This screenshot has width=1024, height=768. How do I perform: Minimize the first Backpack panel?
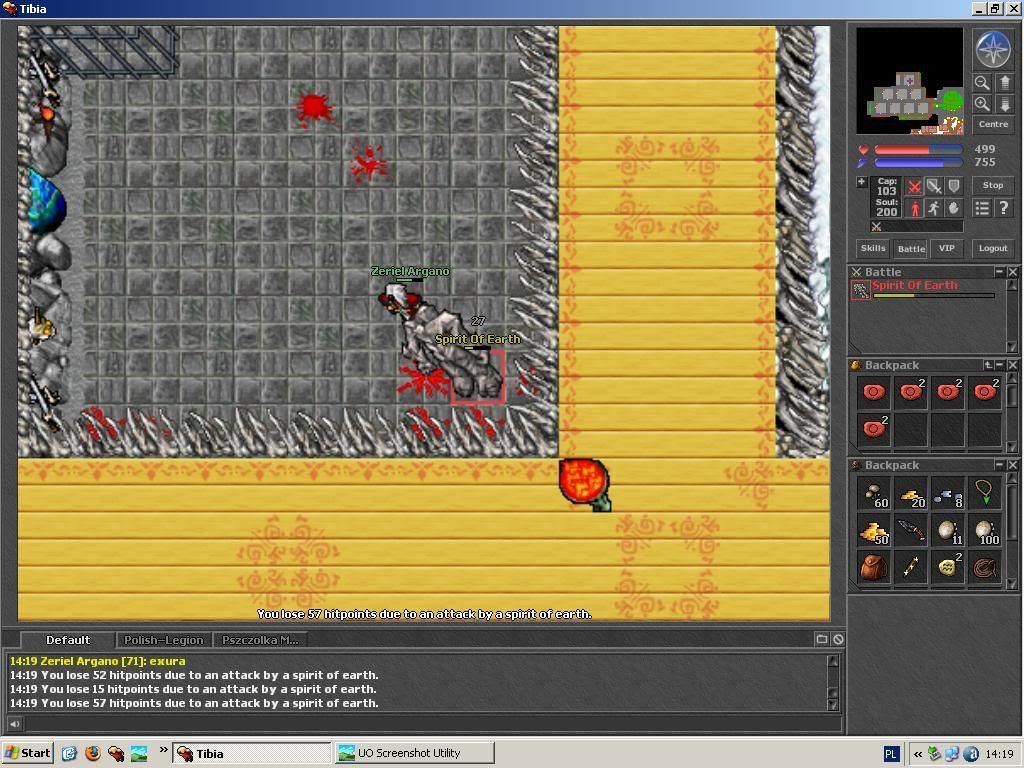1000,365
